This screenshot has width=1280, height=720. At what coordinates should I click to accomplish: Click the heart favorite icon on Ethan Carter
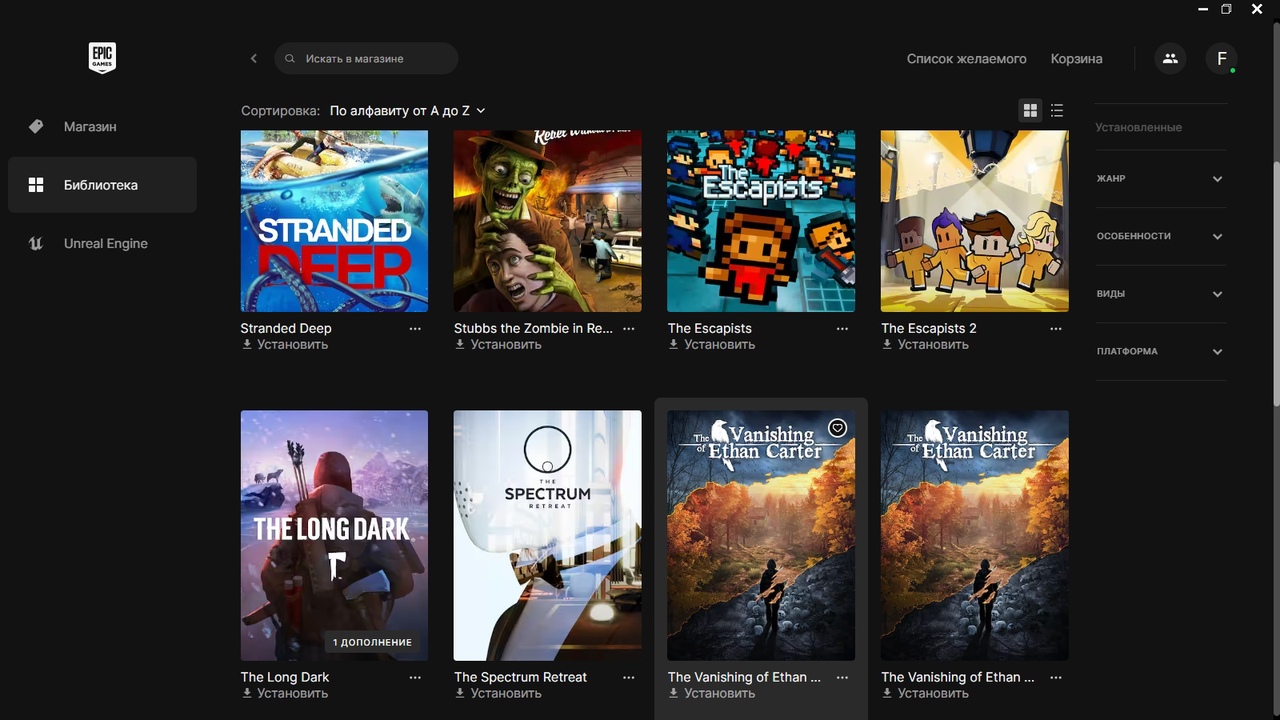838,428
